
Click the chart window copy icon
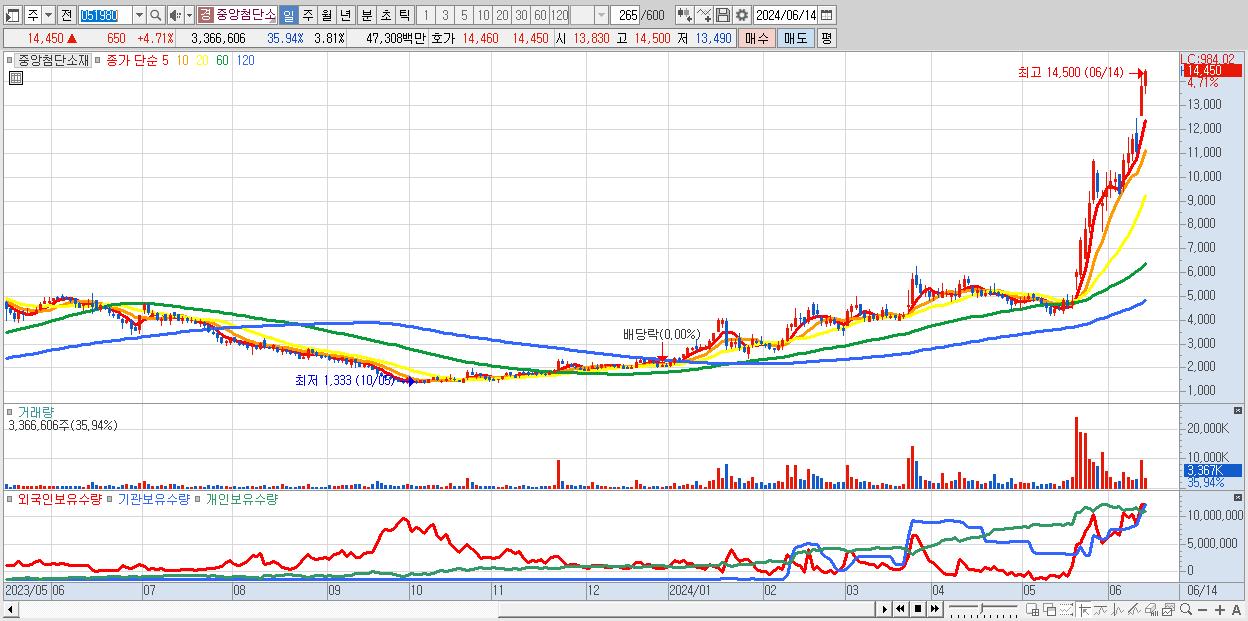[x=1168, y=609]
